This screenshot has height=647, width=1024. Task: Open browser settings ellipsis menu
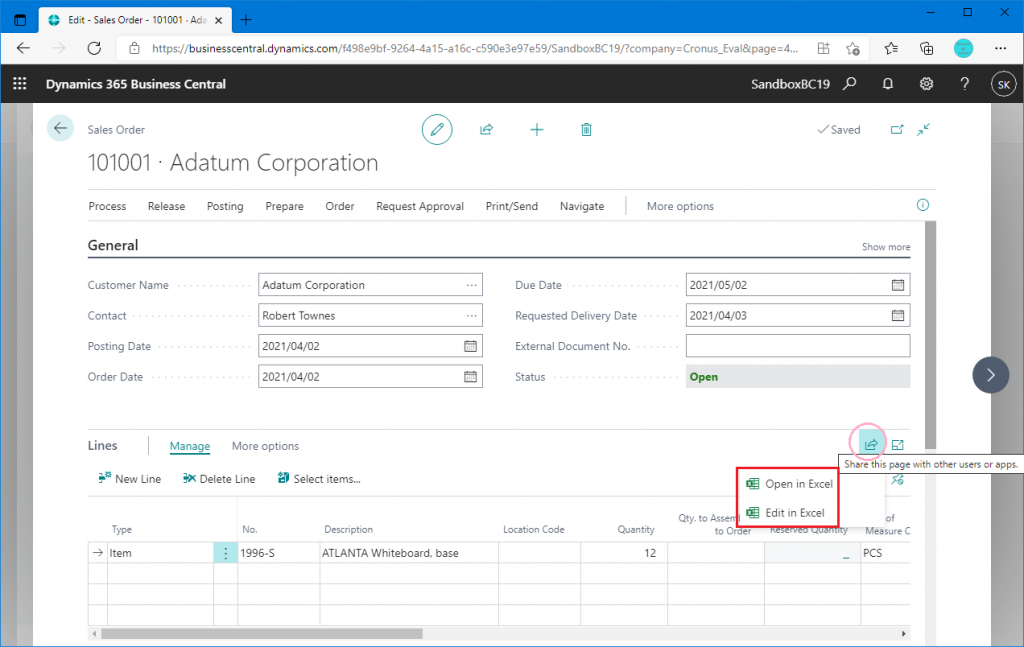click(x=1000, y=48)
